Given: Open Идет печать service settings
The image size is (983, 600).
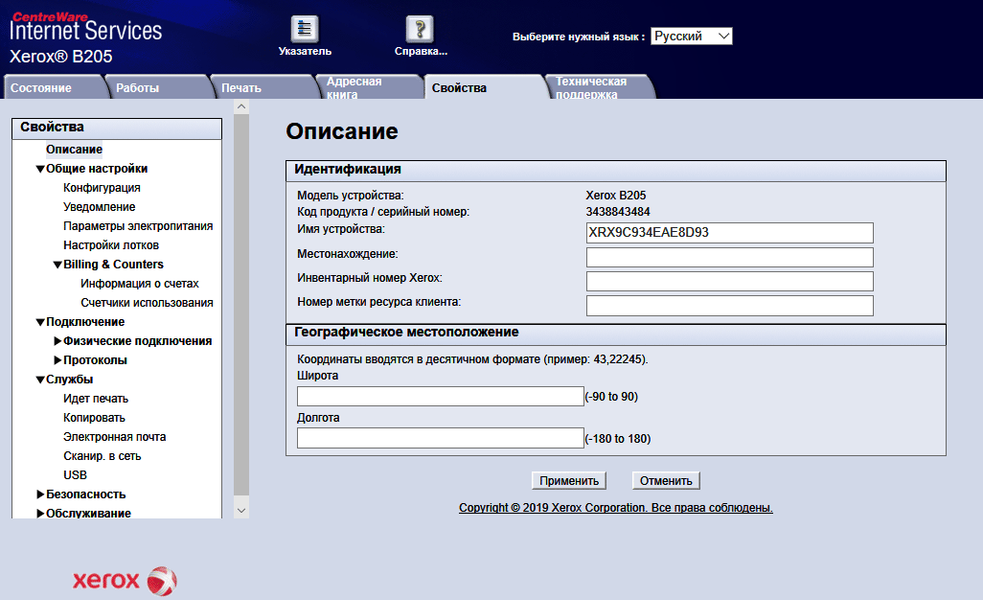Looking at the screenshot, I should pyautogui.click(x=95, y=399).
